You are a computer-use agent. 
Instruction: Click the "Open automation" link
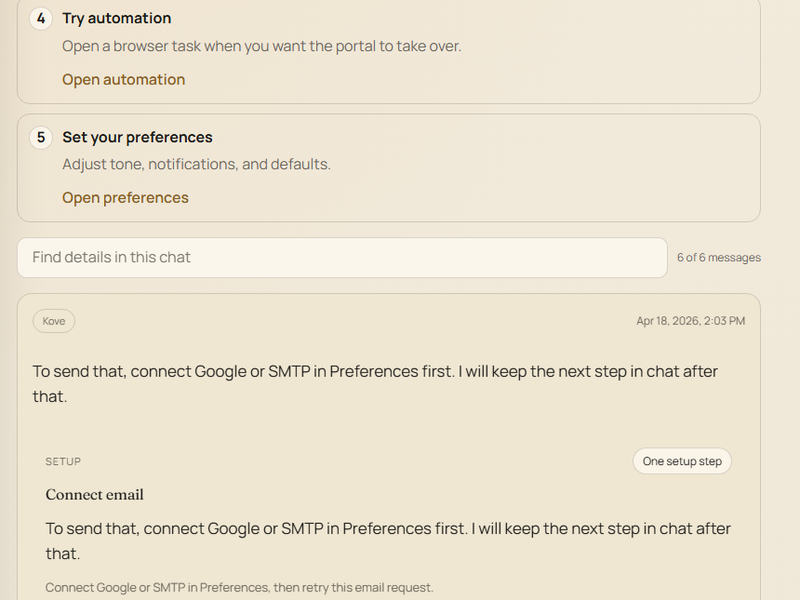[x=123, y=80]
